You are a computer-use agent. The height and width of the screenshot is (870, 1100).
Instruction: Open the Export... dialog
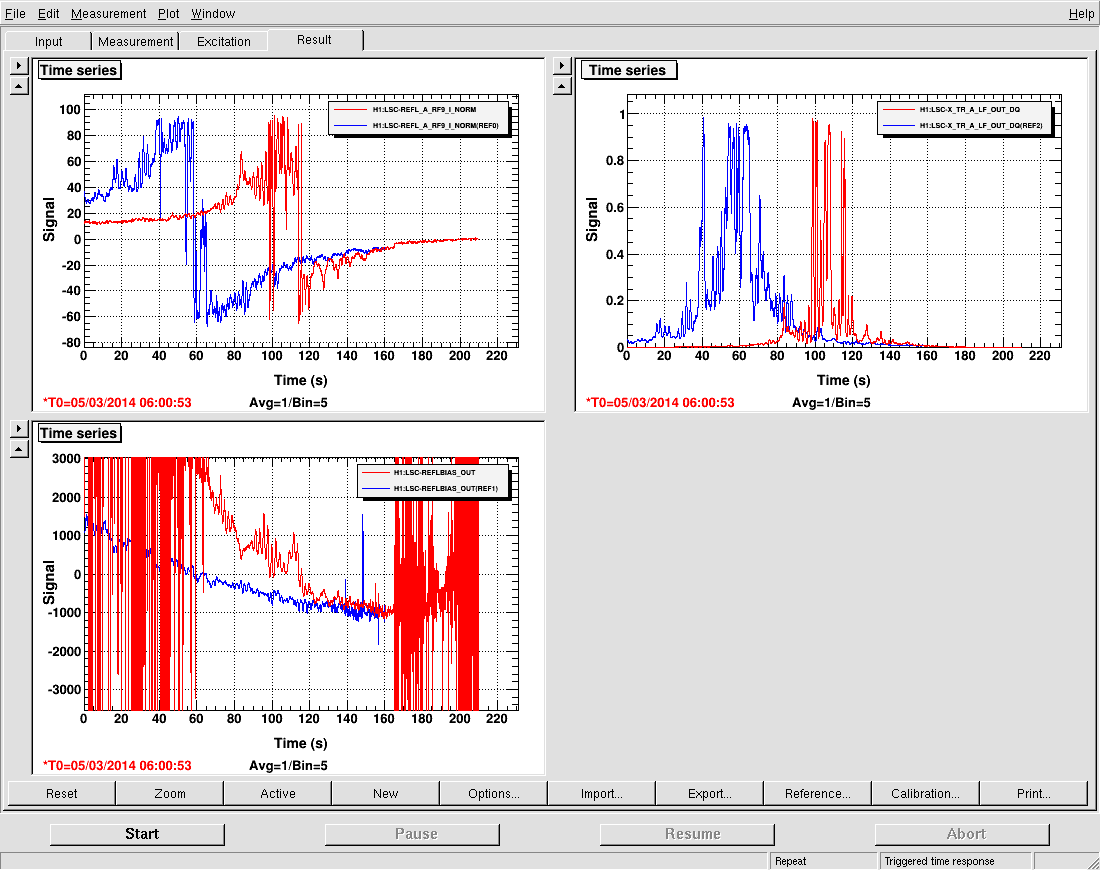click(710, 794)
